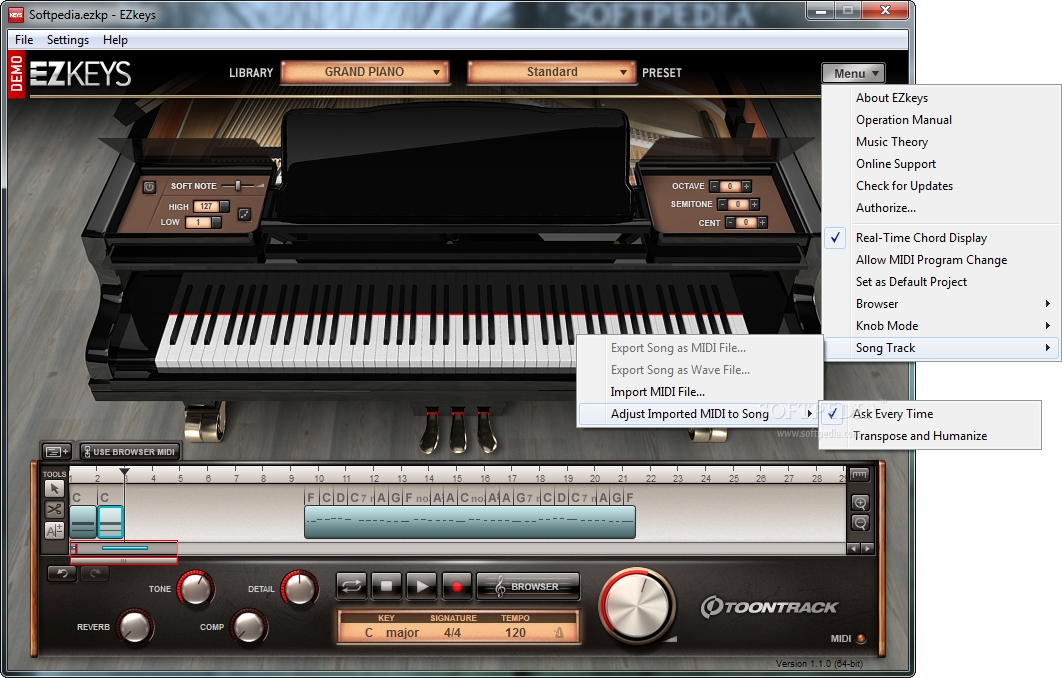Increase semitone with the plus button
The height and width of the screenshot is (678, 1062).
tap(755, 204)
